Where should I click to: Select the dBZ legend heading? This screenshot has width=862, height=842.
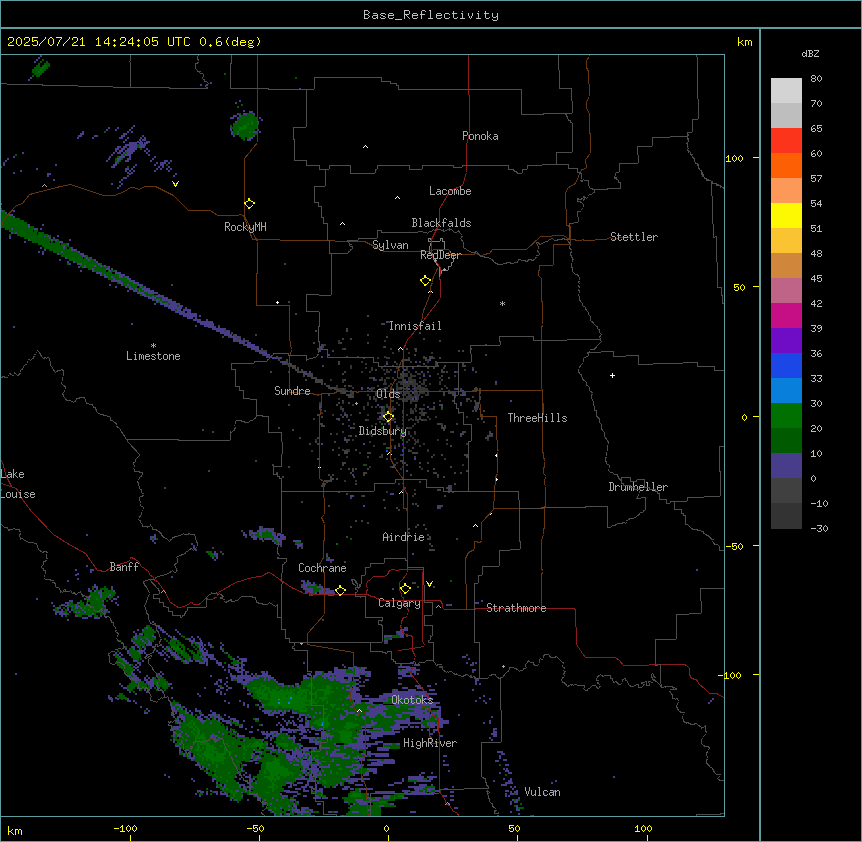[810, 53]
